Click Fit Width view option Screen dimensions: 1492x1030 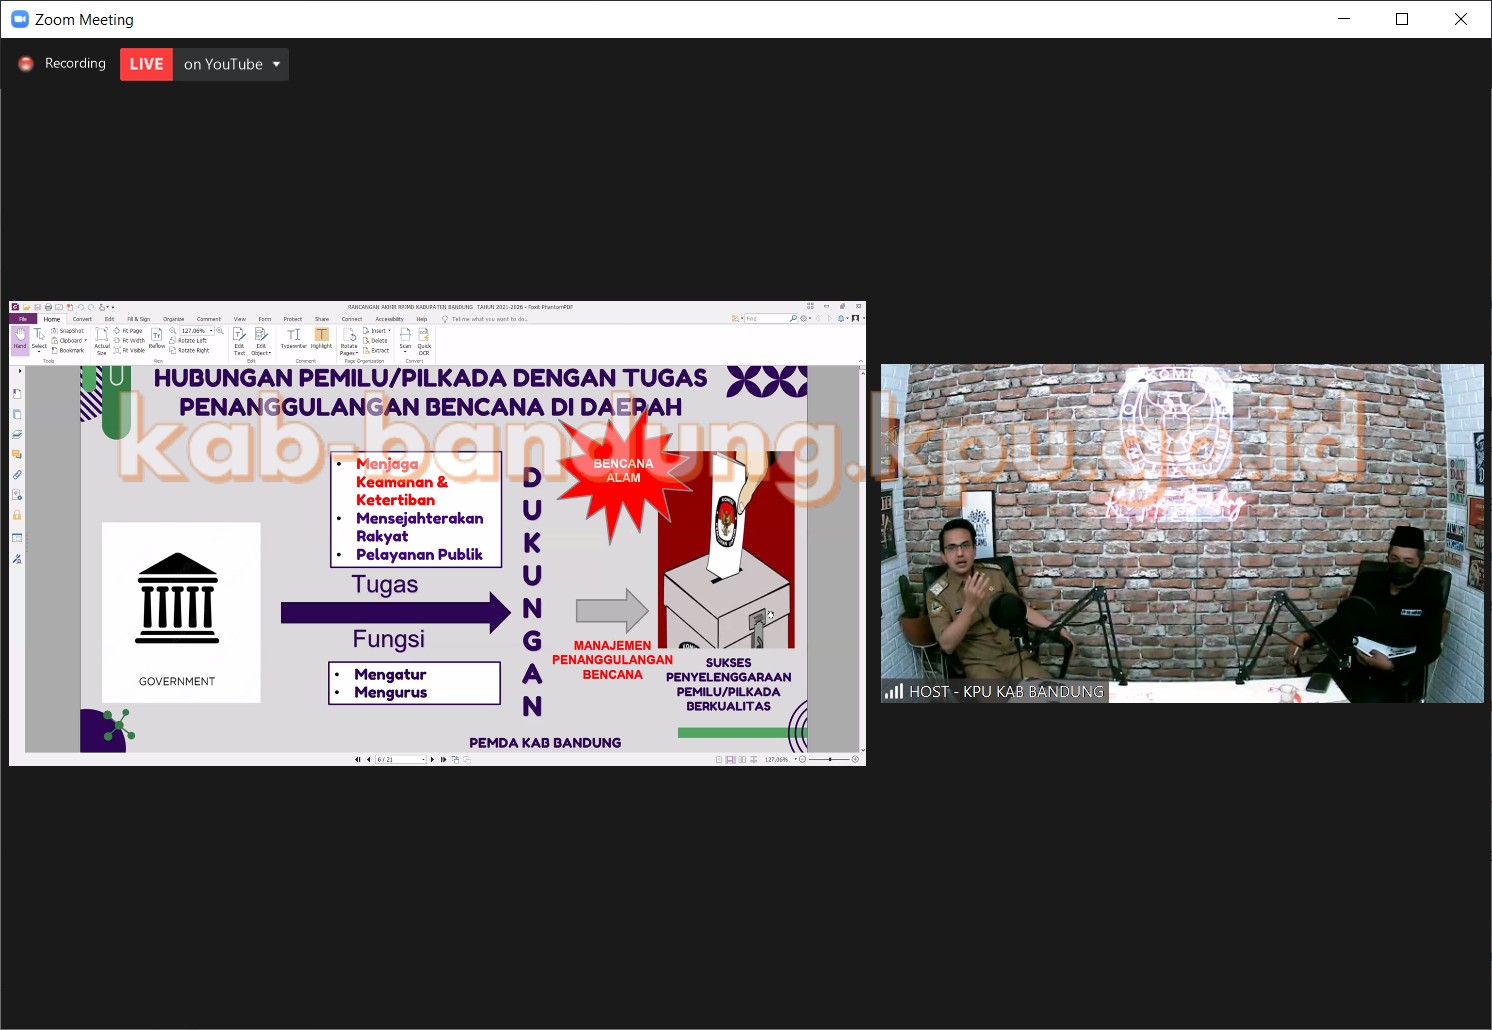tap(131, 340)
